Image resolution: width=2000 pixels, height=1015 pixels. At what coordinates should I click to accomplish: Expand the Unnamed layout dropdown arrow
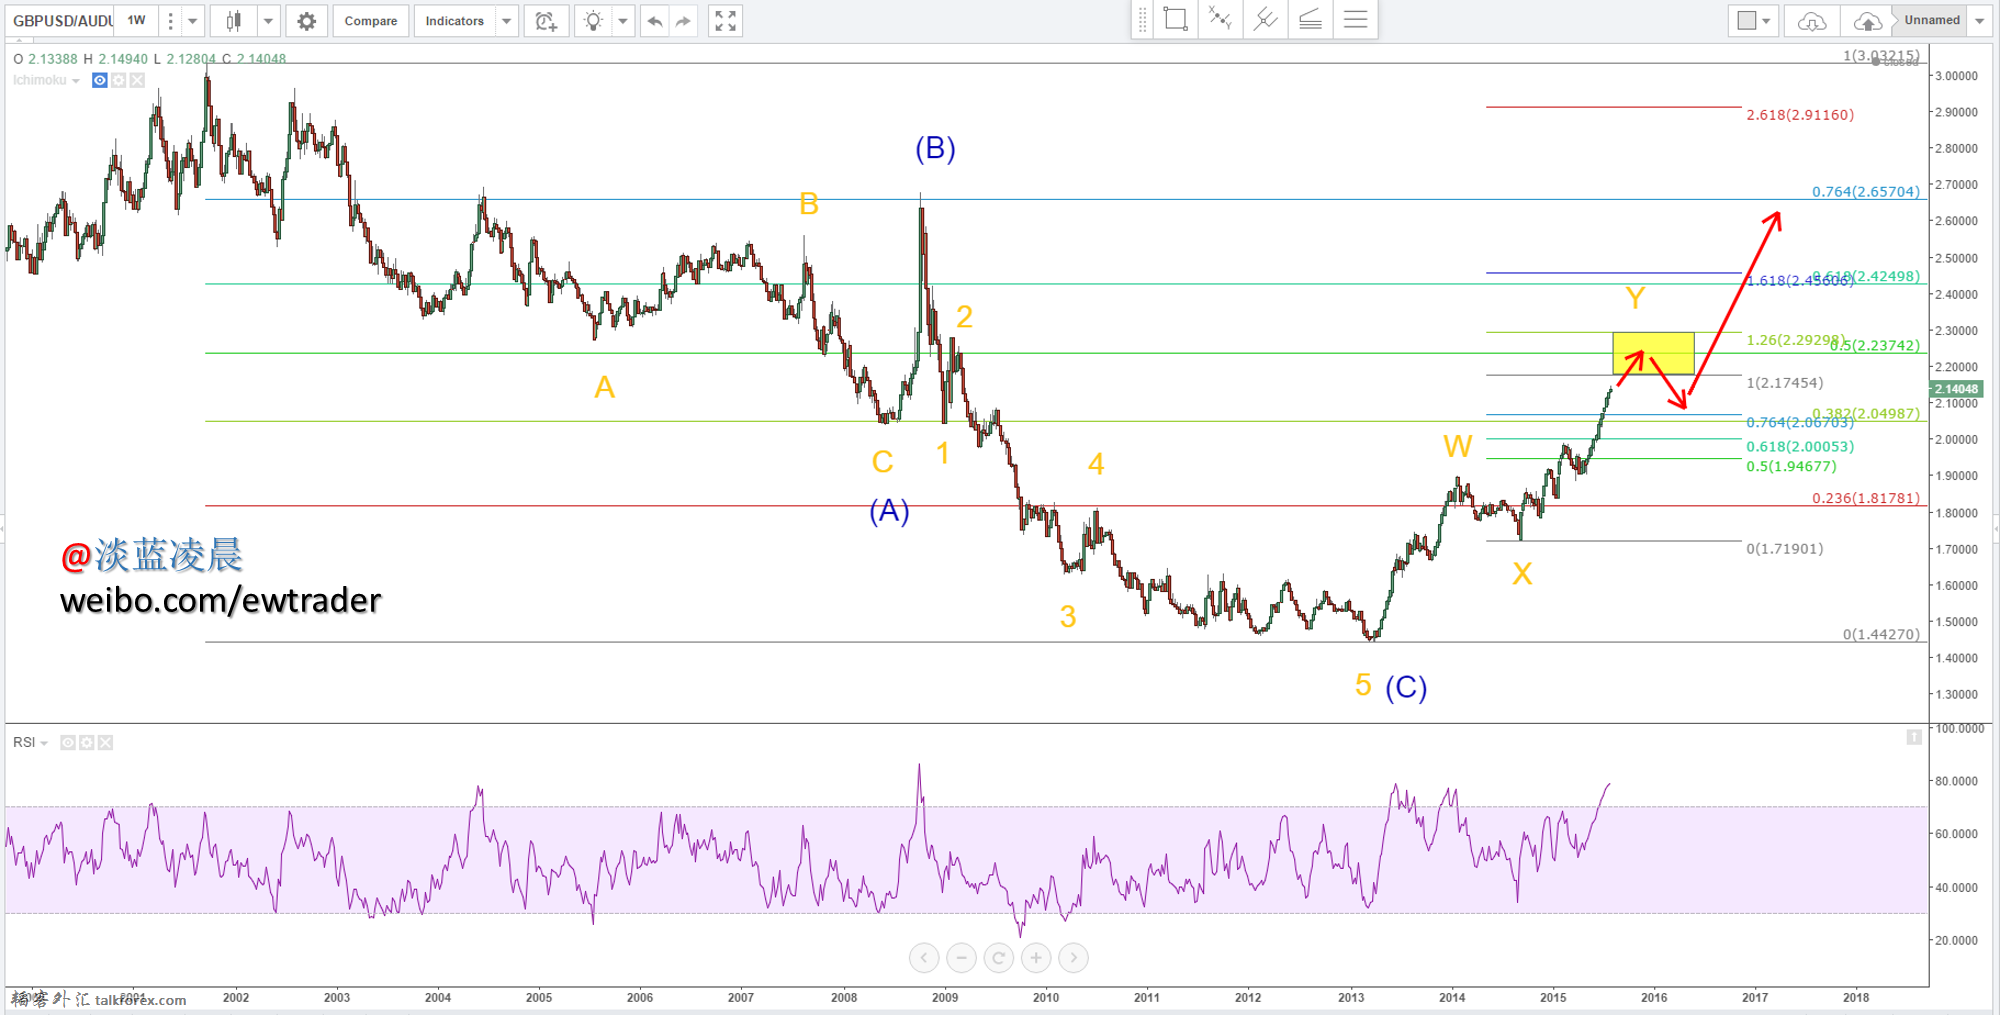point(1979,21)
